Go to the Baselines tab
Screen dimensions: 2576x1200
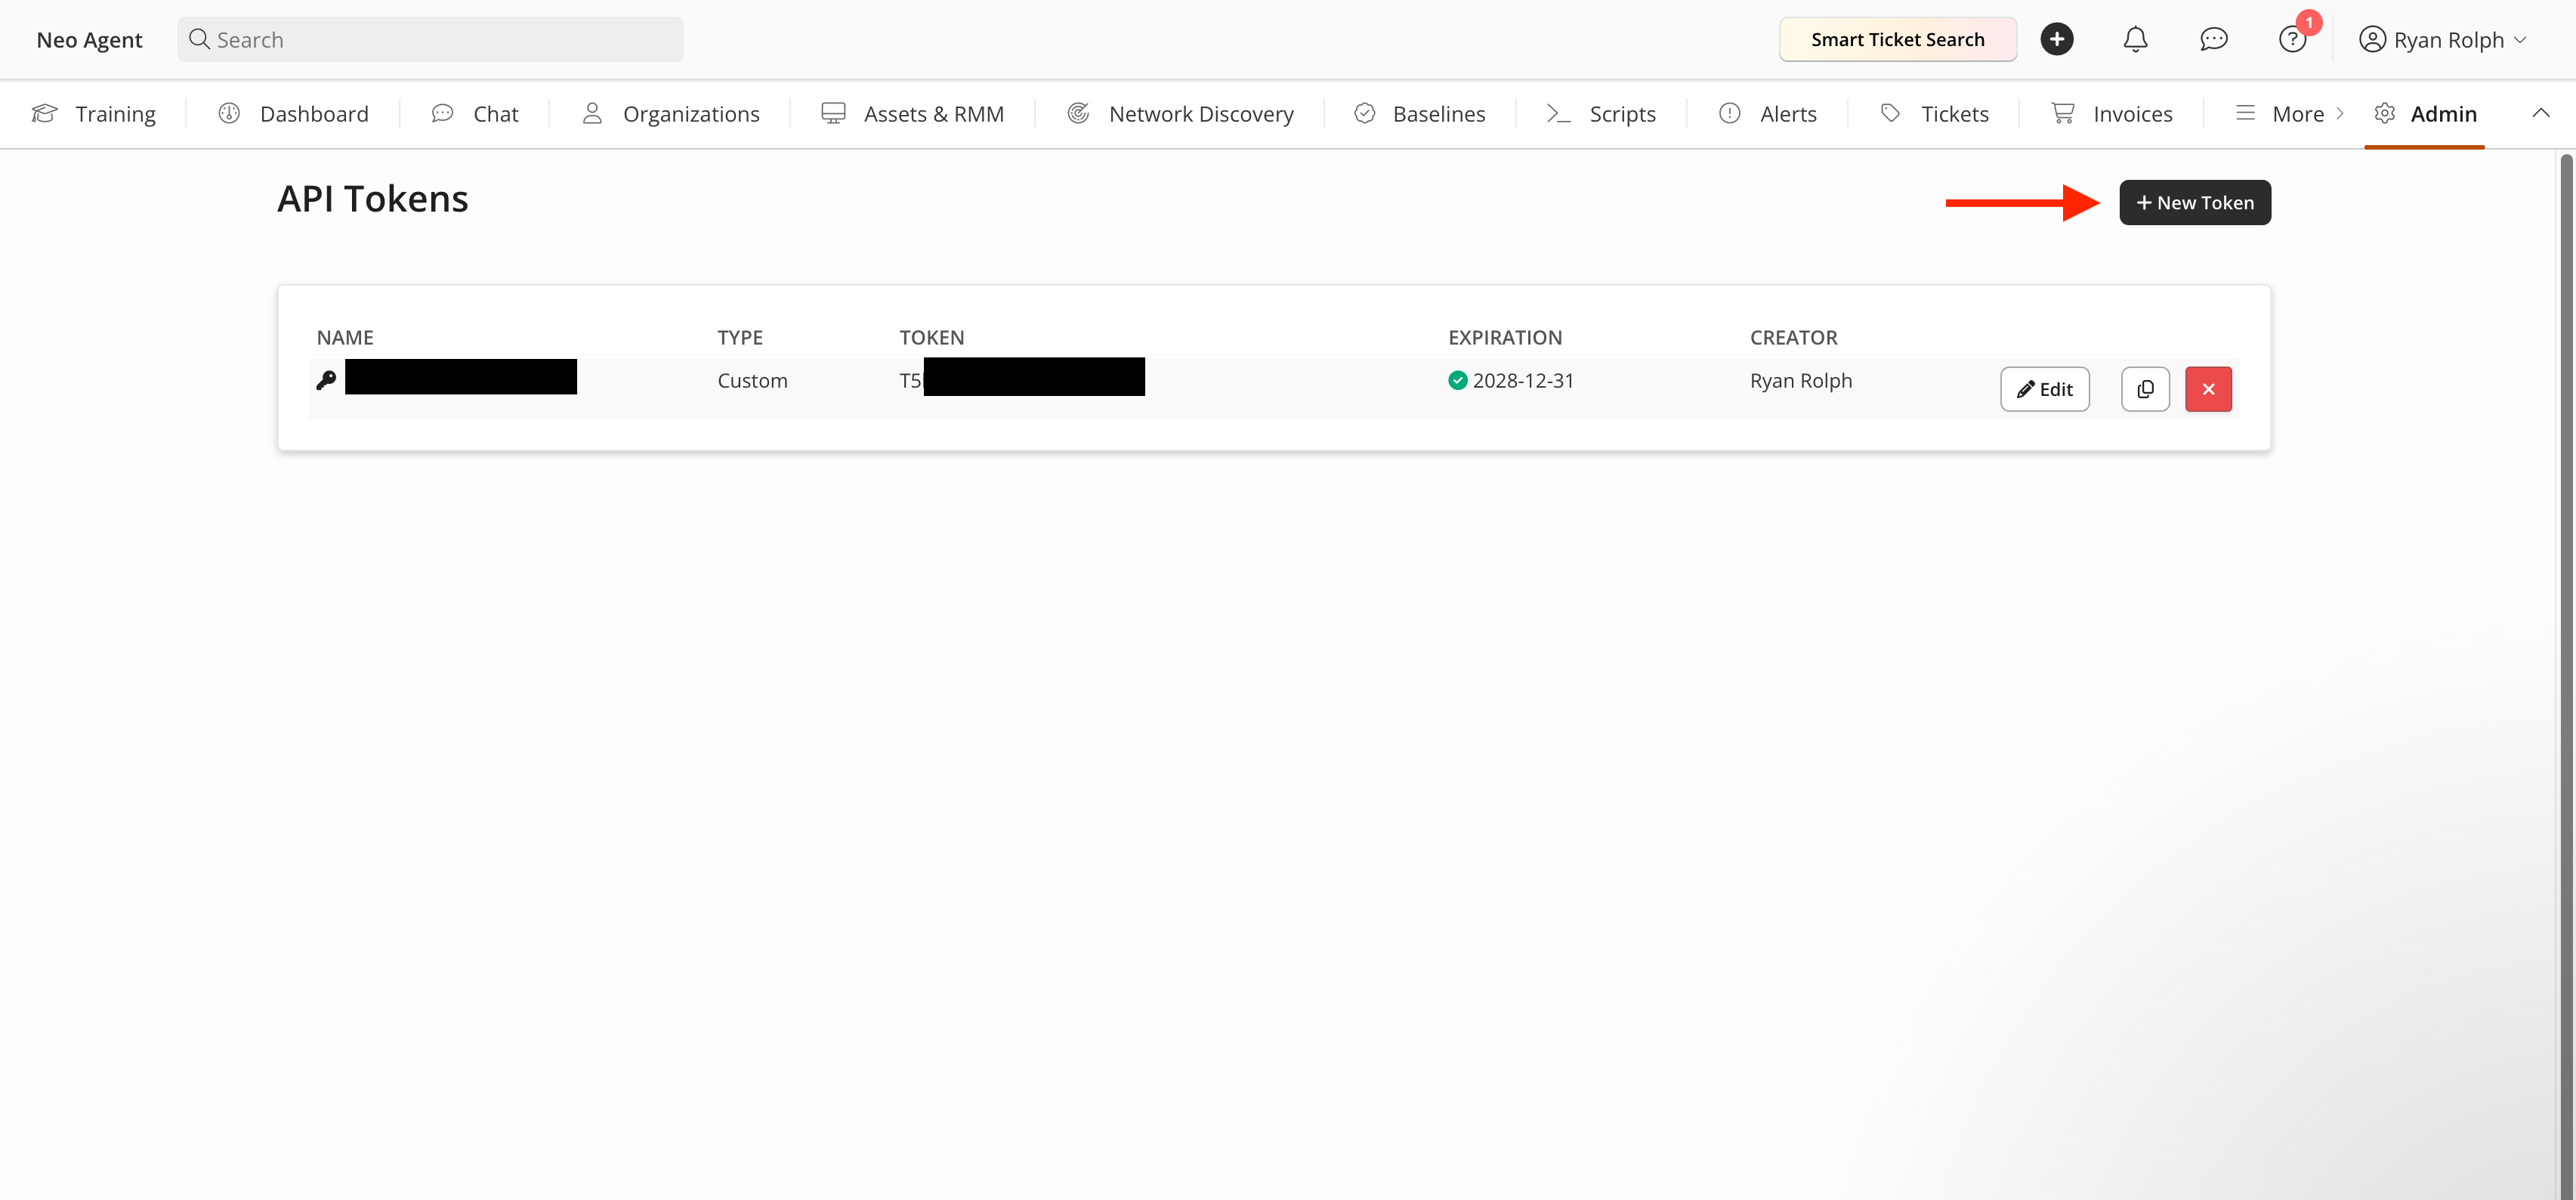point(1419,114)
